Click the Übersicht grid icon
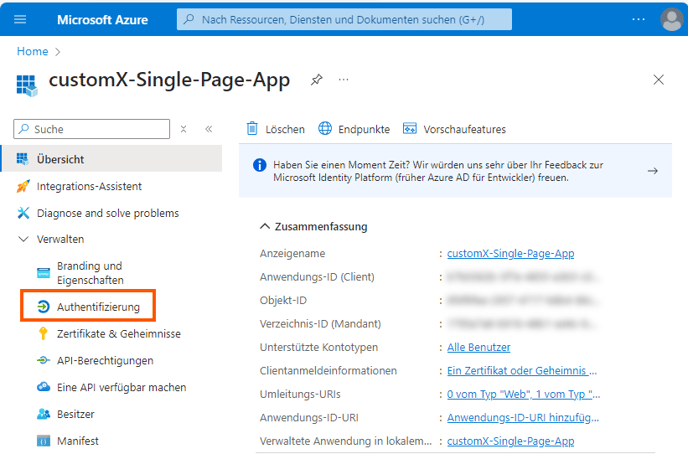Screen dimensions: 688x454 coord(22,159)
